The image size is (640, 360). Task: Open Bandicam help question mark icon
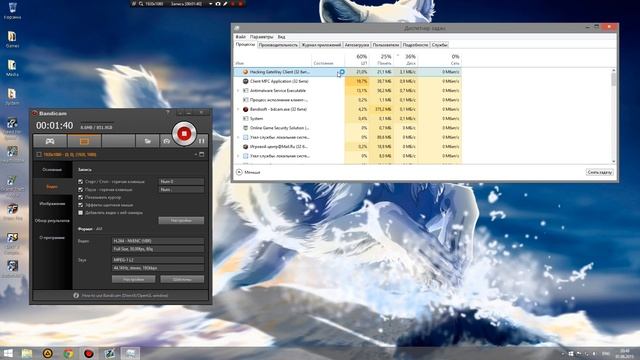pyautogui.click(x=167, y=113)
